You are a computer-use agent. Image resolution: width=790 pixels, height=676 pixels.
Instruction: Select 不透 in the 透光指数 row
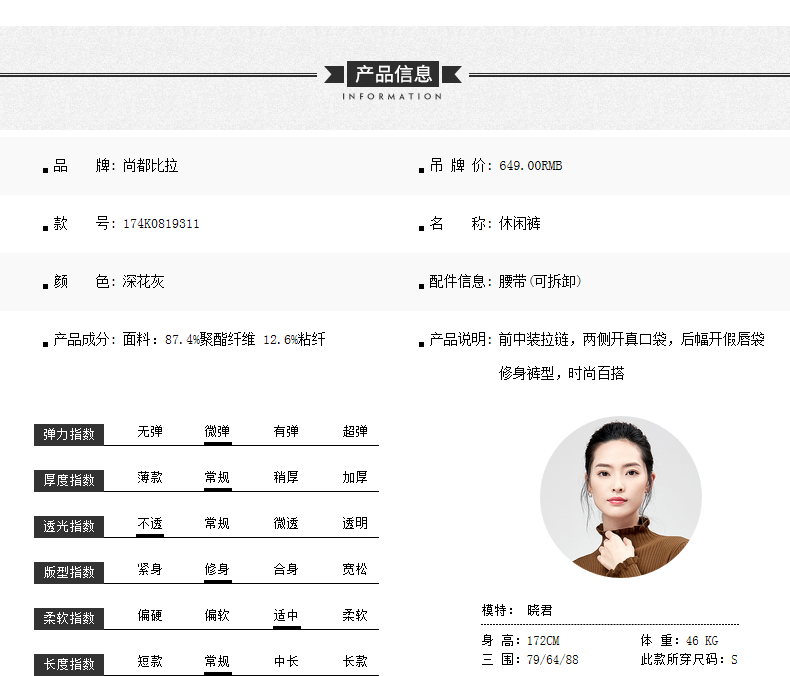150,524
